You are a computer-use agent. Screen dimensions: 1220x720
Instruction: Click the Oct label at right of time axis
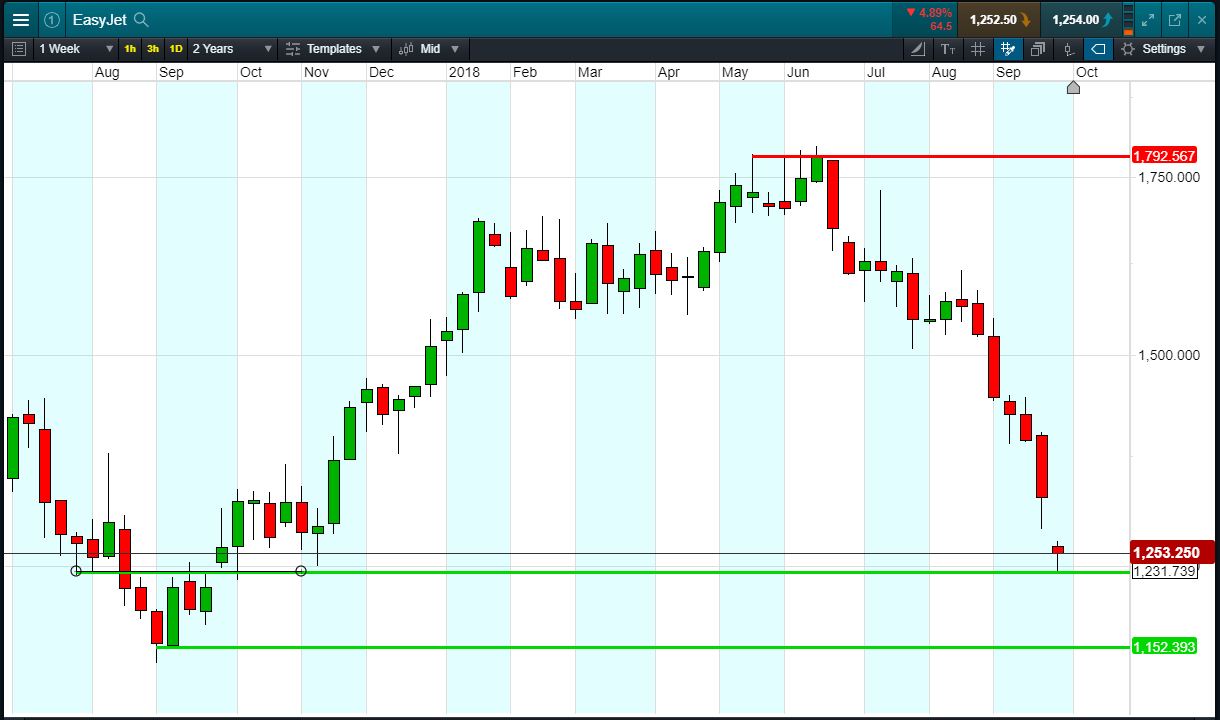pyautogui.click(x=1086, y=72)
